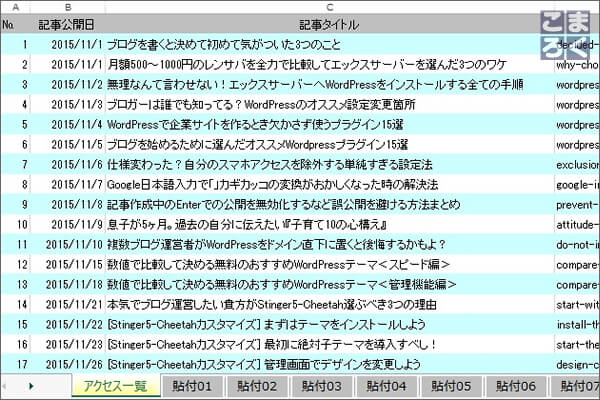Click date cell 2015/11/21
600x400 pixels.
(68, 304)
